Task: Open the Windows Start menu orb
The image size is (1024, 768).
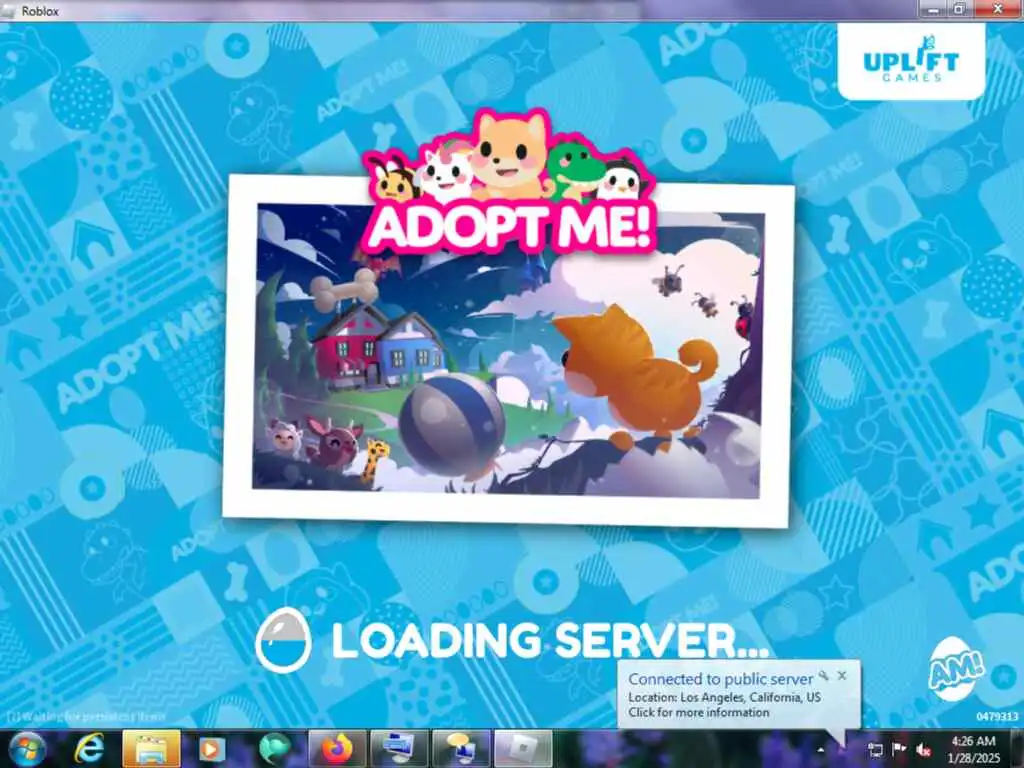Action: (27, 749)
